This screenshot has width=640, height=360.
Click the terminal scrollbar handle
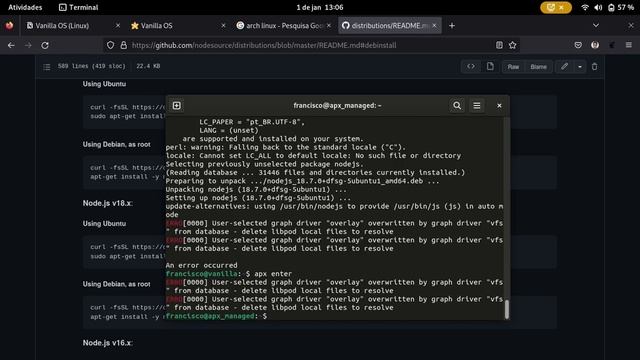(x=507, y=309)
